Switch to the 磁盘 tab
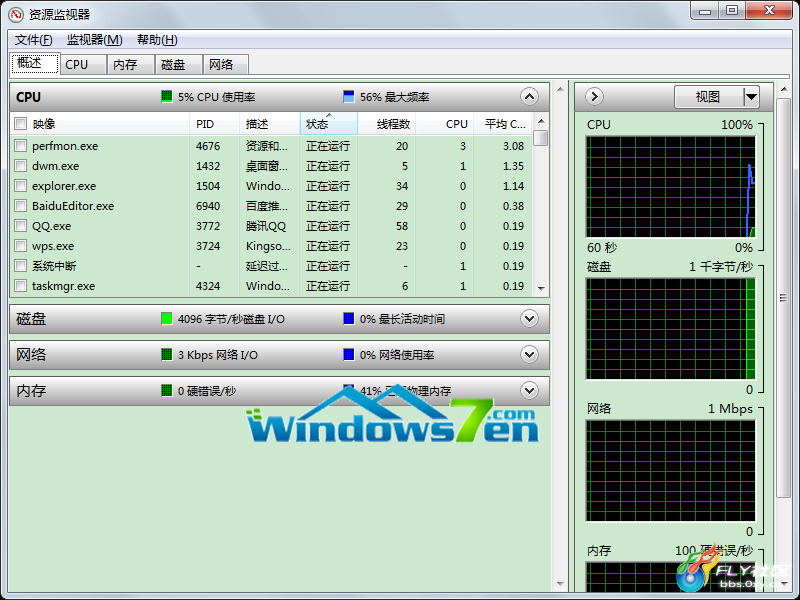Screen dimensions: 800x600 [179, 65]
